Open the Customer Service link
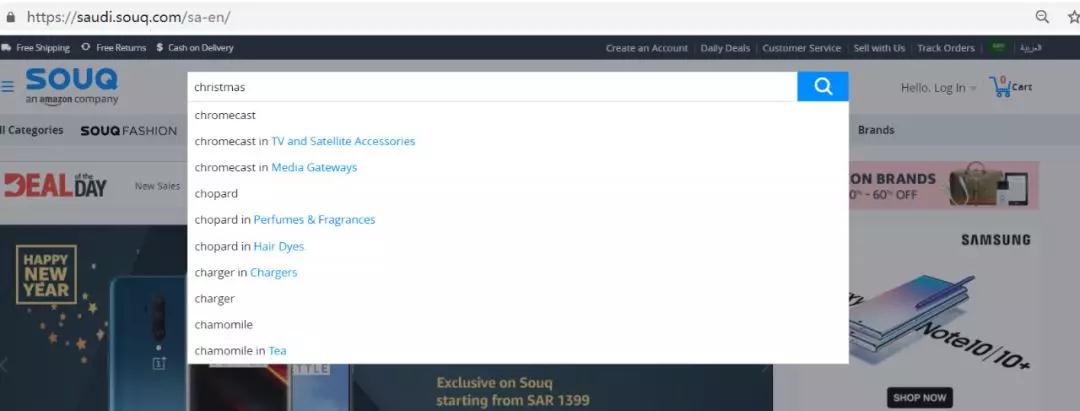1080x411 pixels. 802,48
